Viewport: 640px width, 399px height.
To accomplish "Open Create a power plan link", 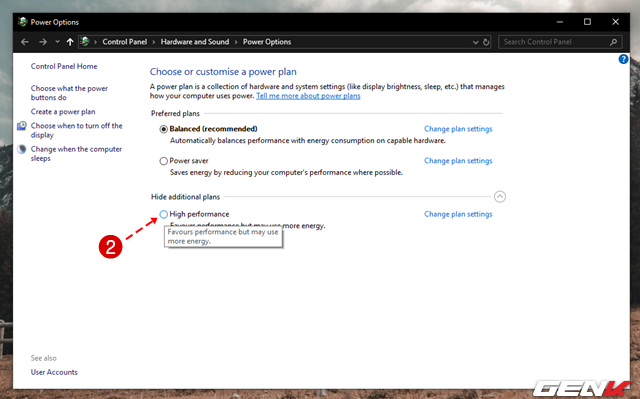I will pyautogui.click(x=63, y=112).
